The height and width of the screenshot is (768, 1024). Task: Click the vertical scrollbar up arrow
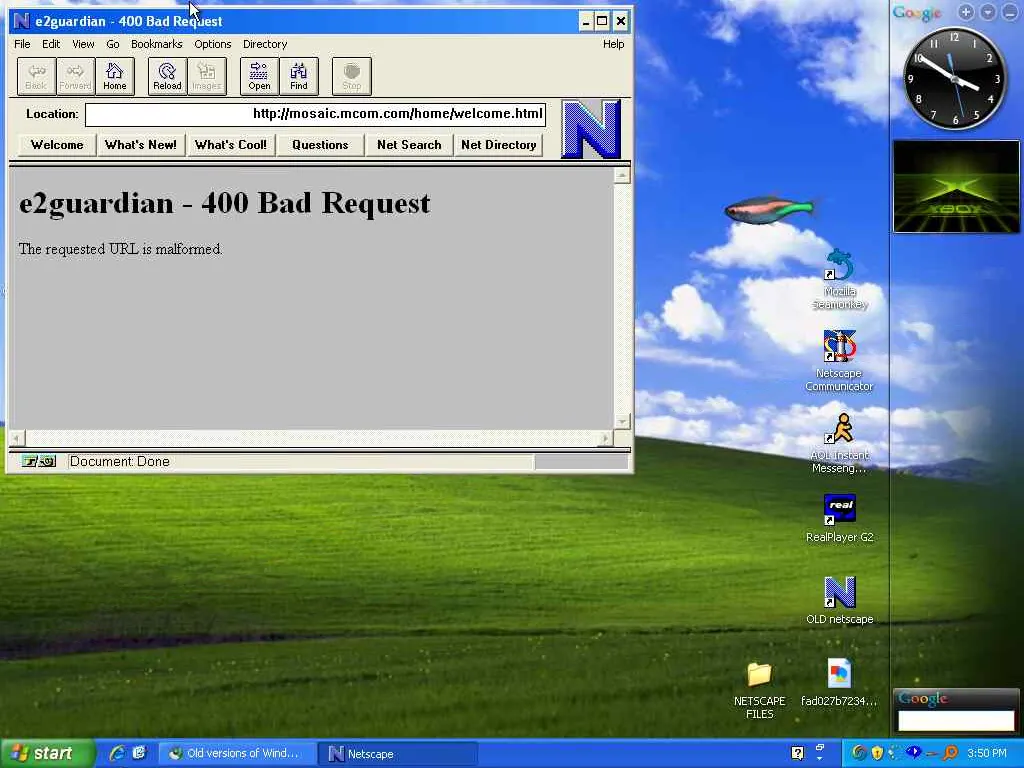[x=622, y=176]
